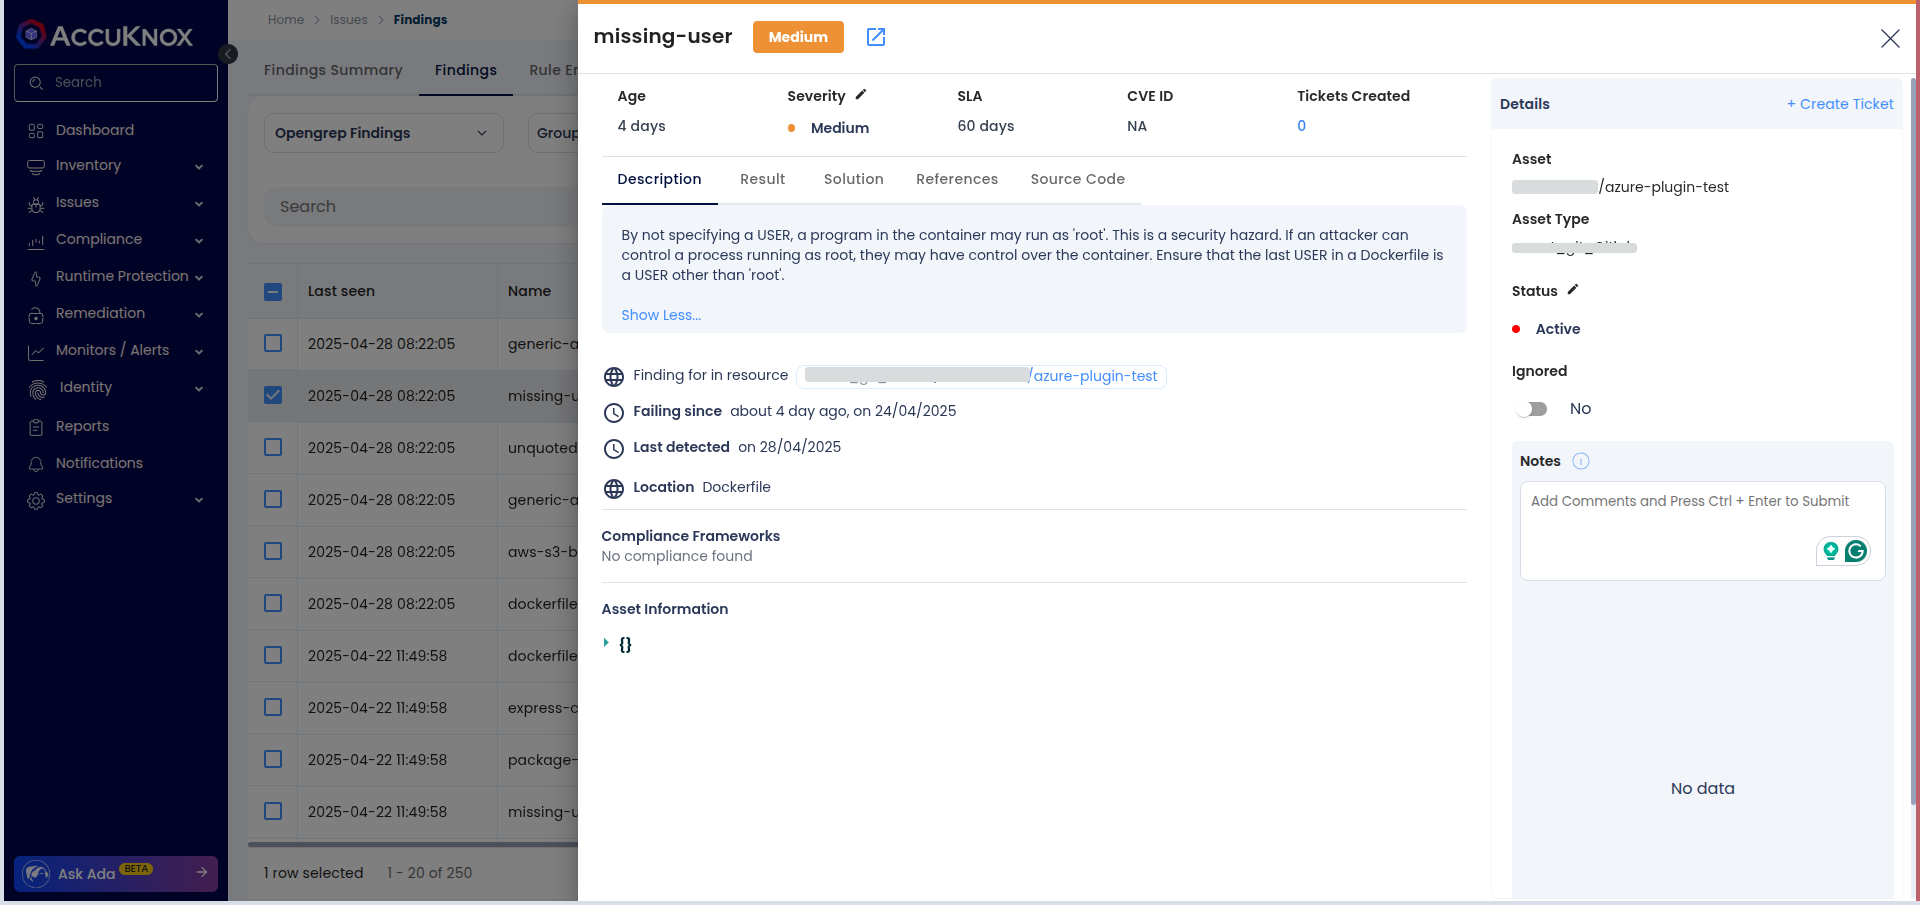Open Dashboard from the sidebar
The width and height of the screenshot is (1920, 905).
coord(95,130)
